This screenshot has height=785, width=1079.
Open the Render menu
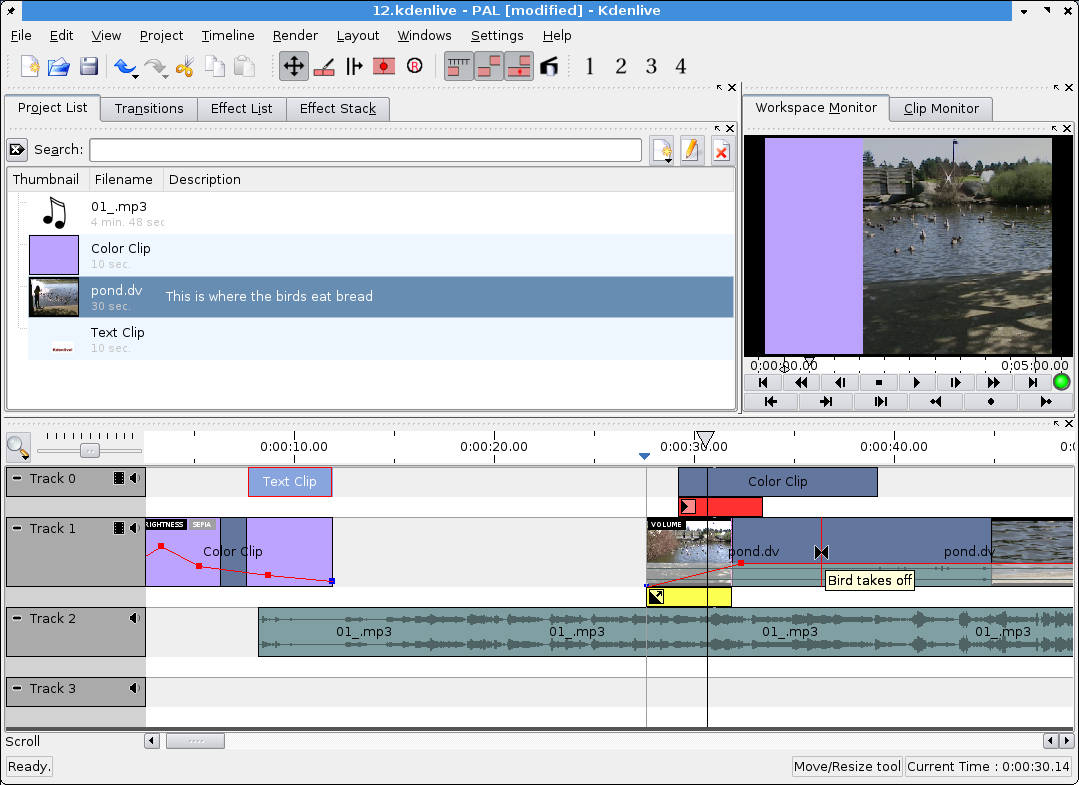295,36
